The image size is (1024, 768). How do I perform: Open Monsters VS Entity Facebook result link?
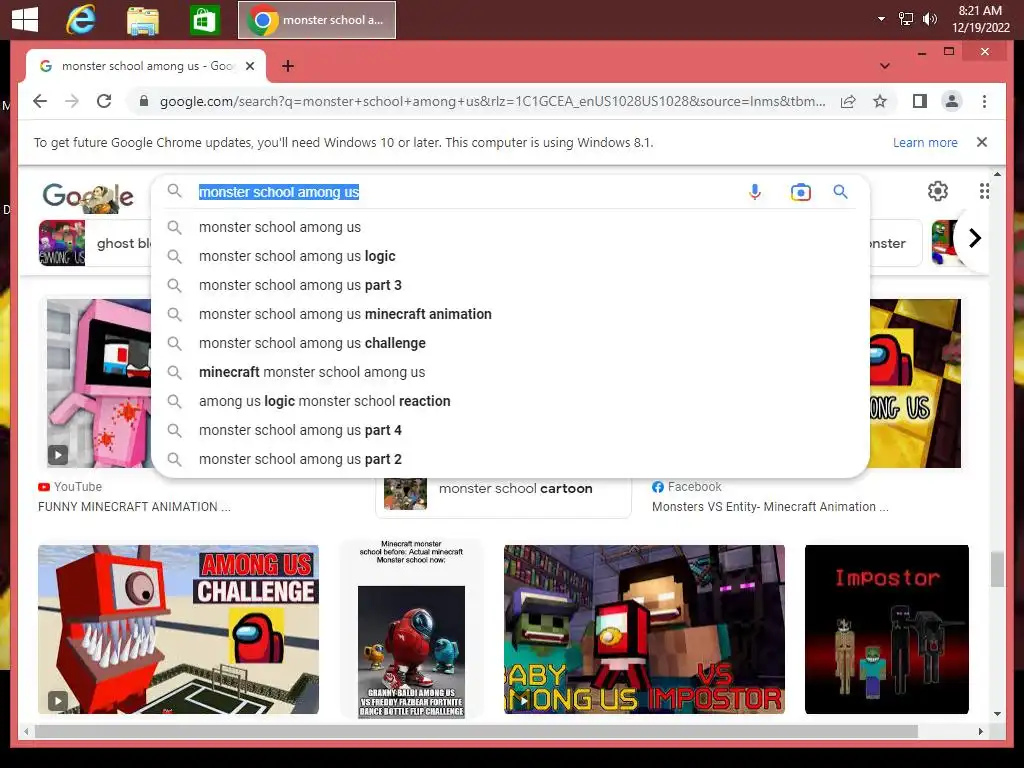tap(770, 506)
